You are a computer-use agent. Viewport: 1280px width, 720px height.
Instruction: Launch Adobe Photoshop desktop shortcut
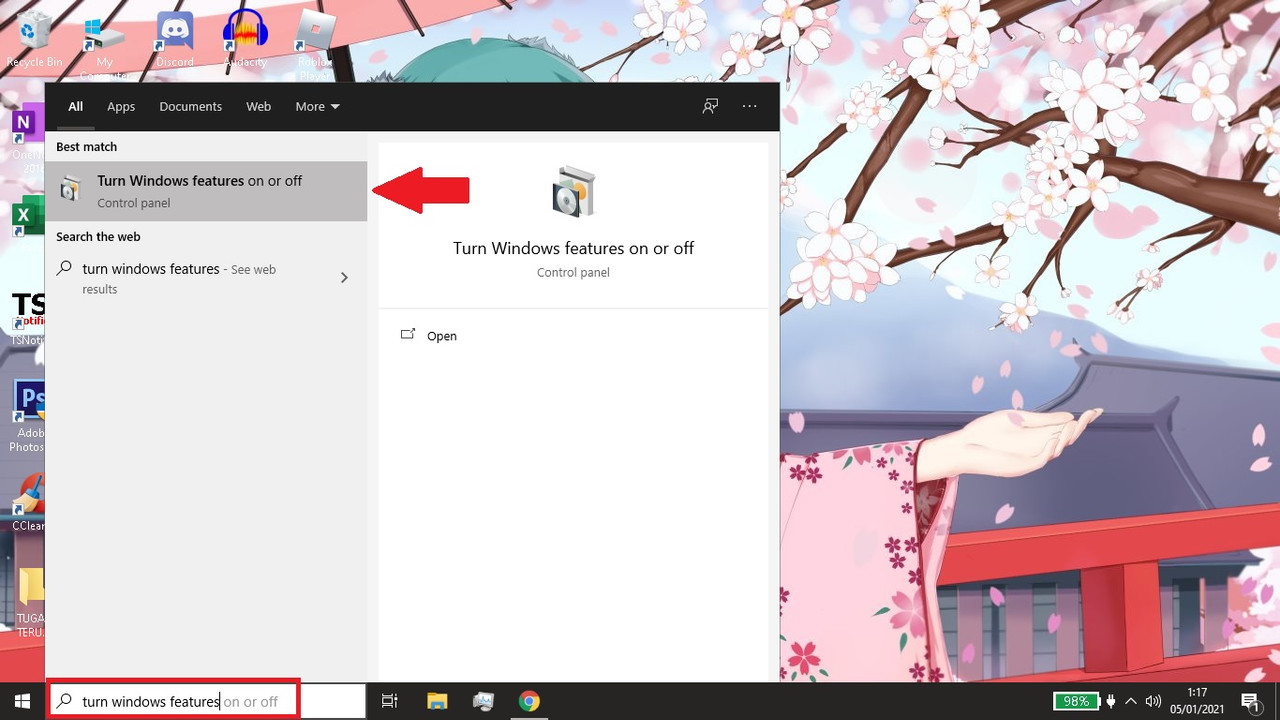[x=27, y=416]
